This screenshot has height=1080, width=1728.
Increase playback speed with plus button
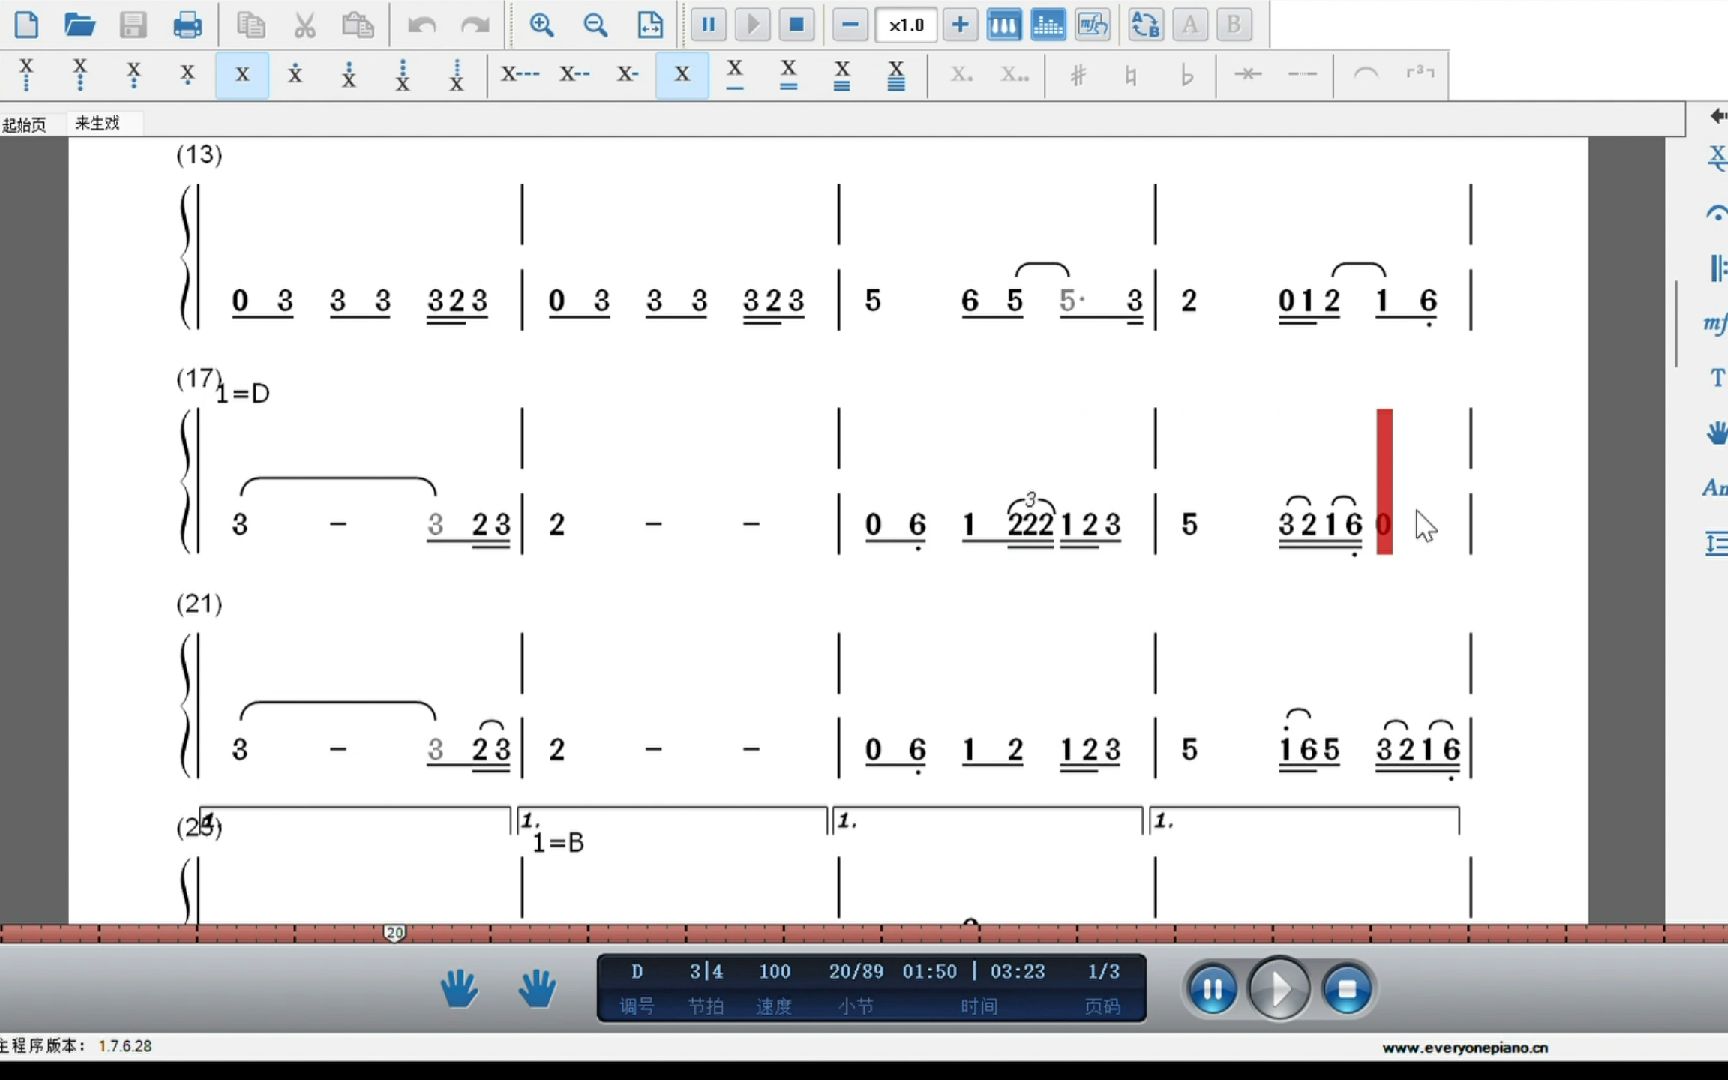[x=959, y=25]
